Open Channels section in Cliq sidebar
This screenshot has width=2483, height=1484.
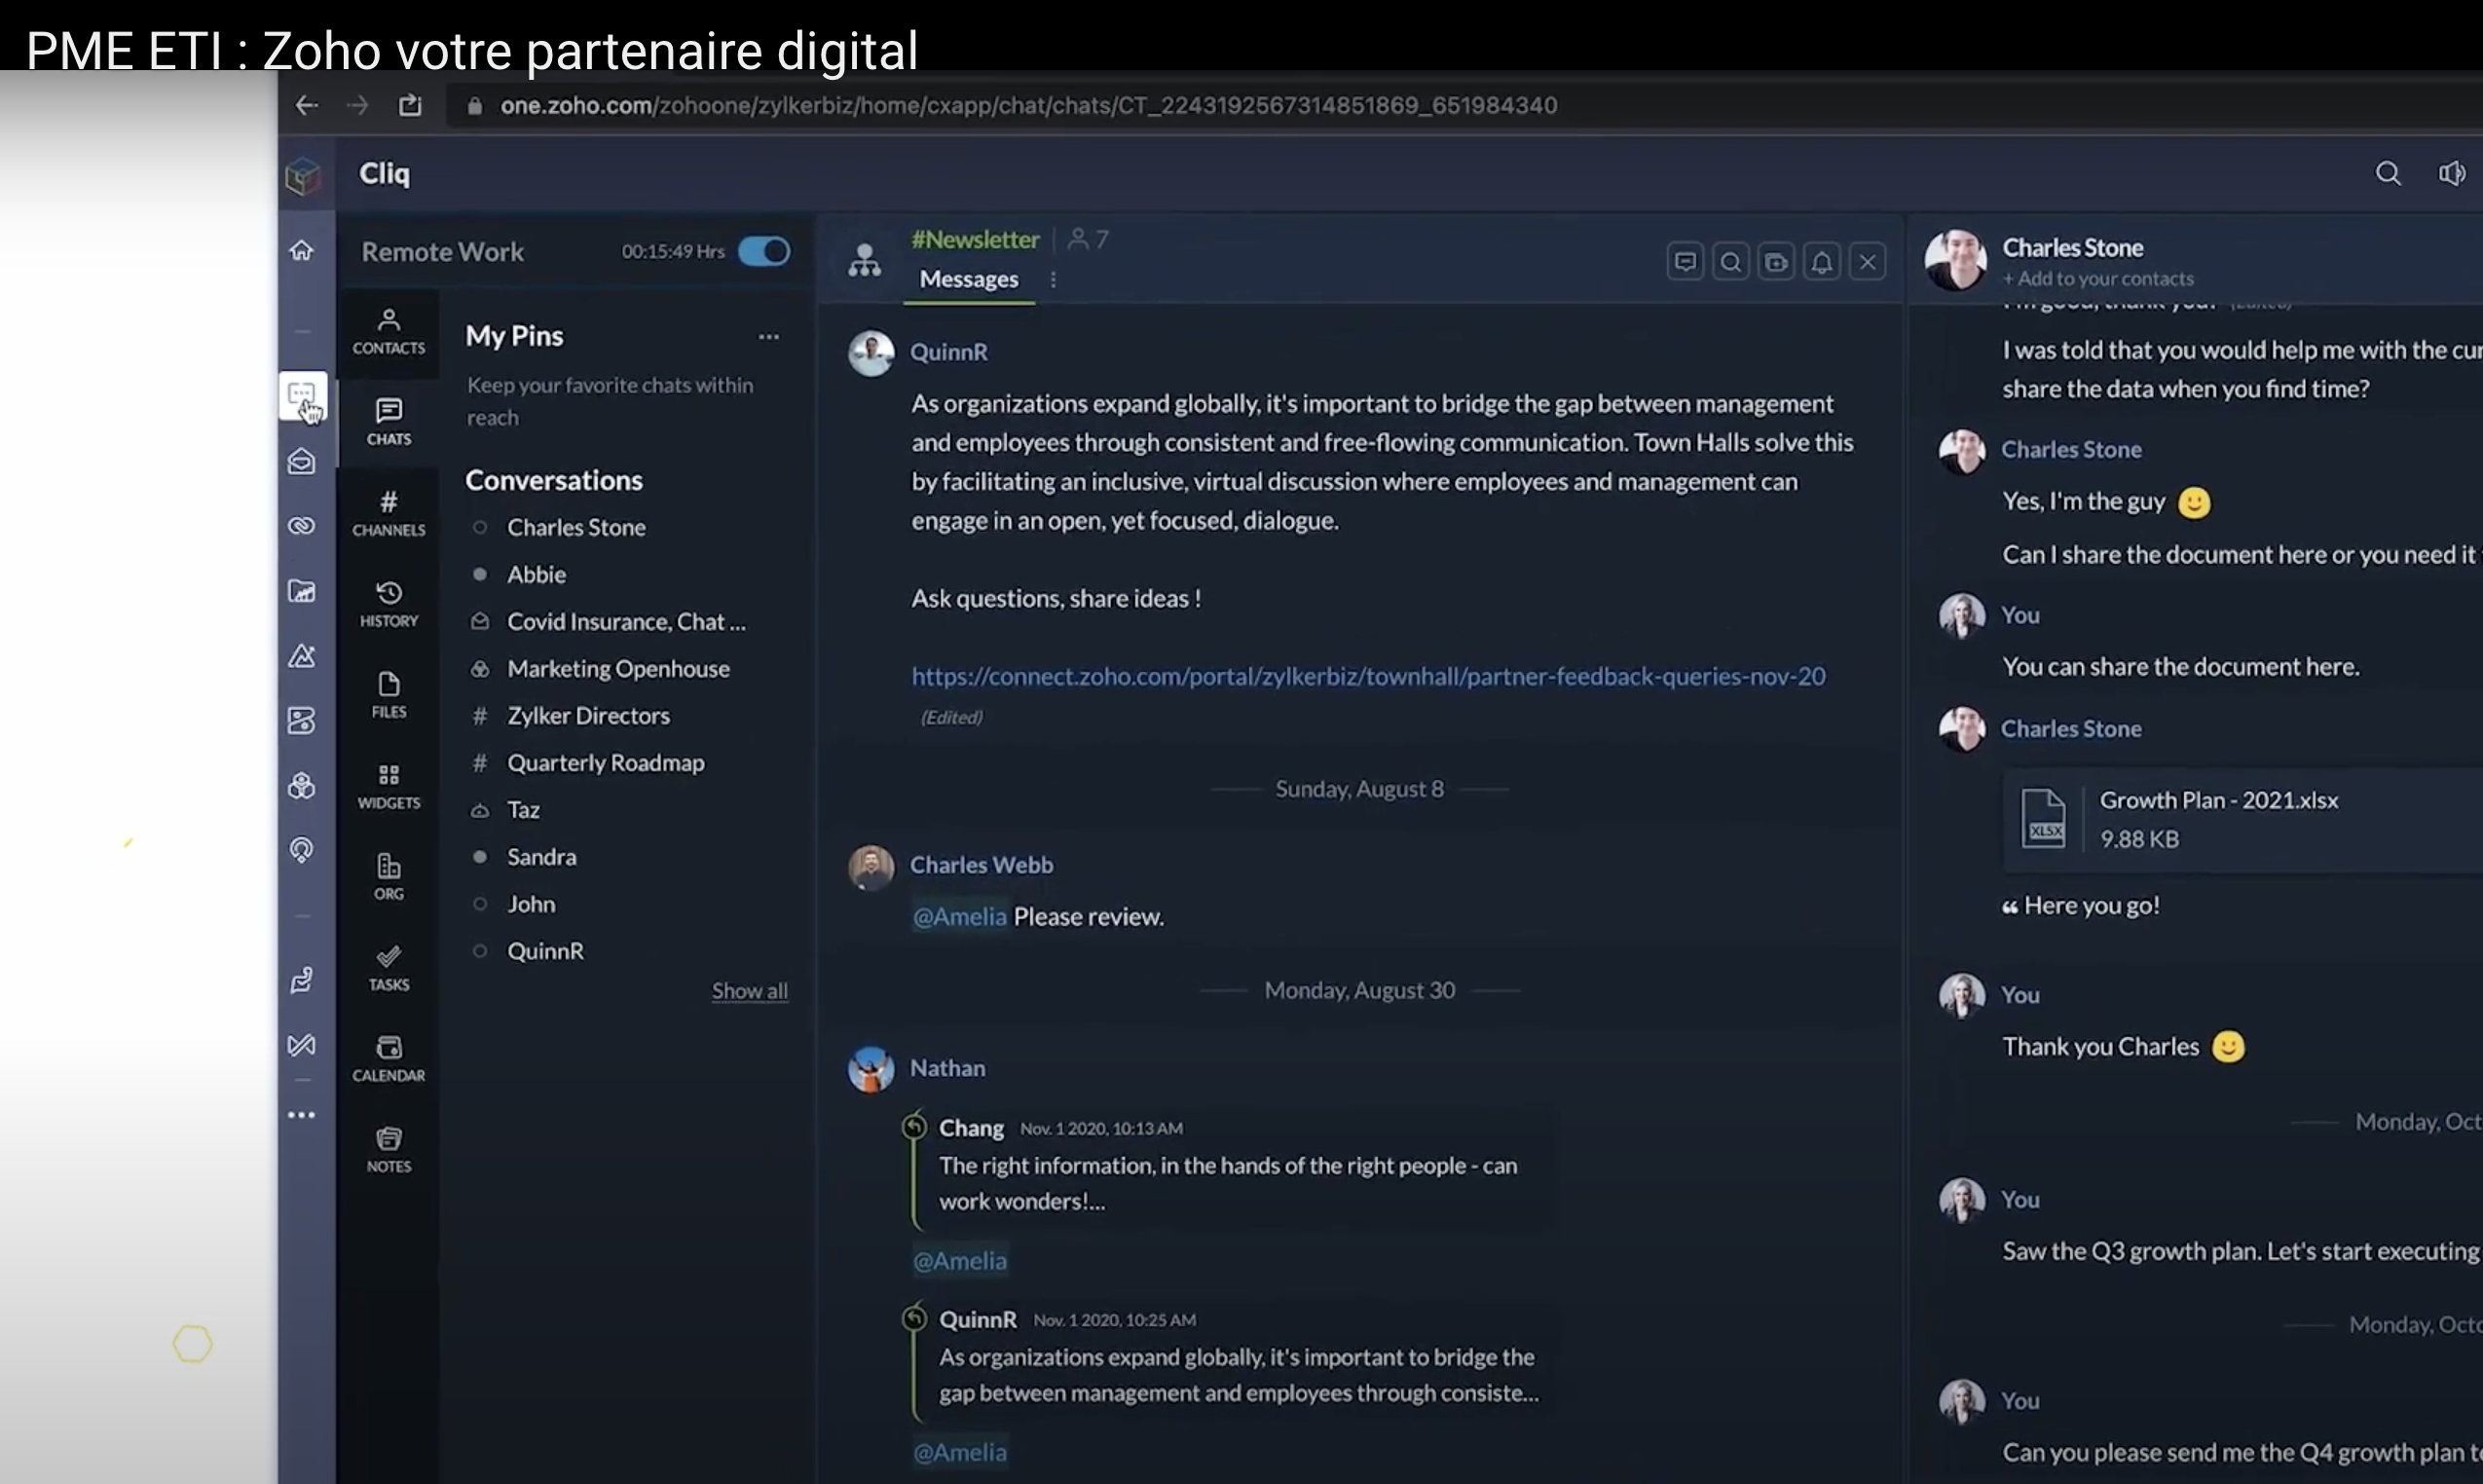[x=389, y=513]
